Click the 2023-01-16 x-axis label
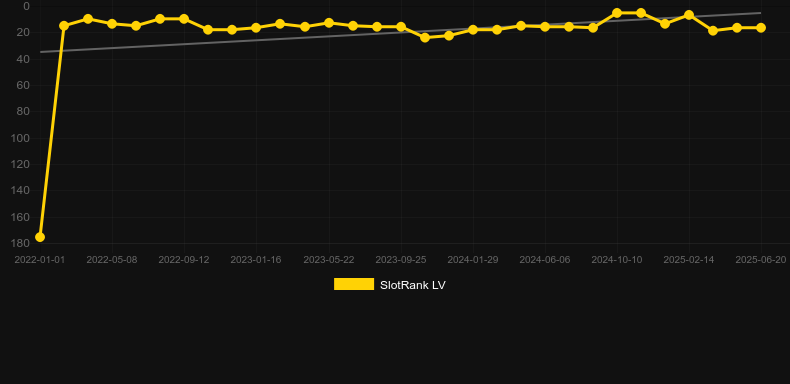790x384 pixels. (x=256, y=260)
